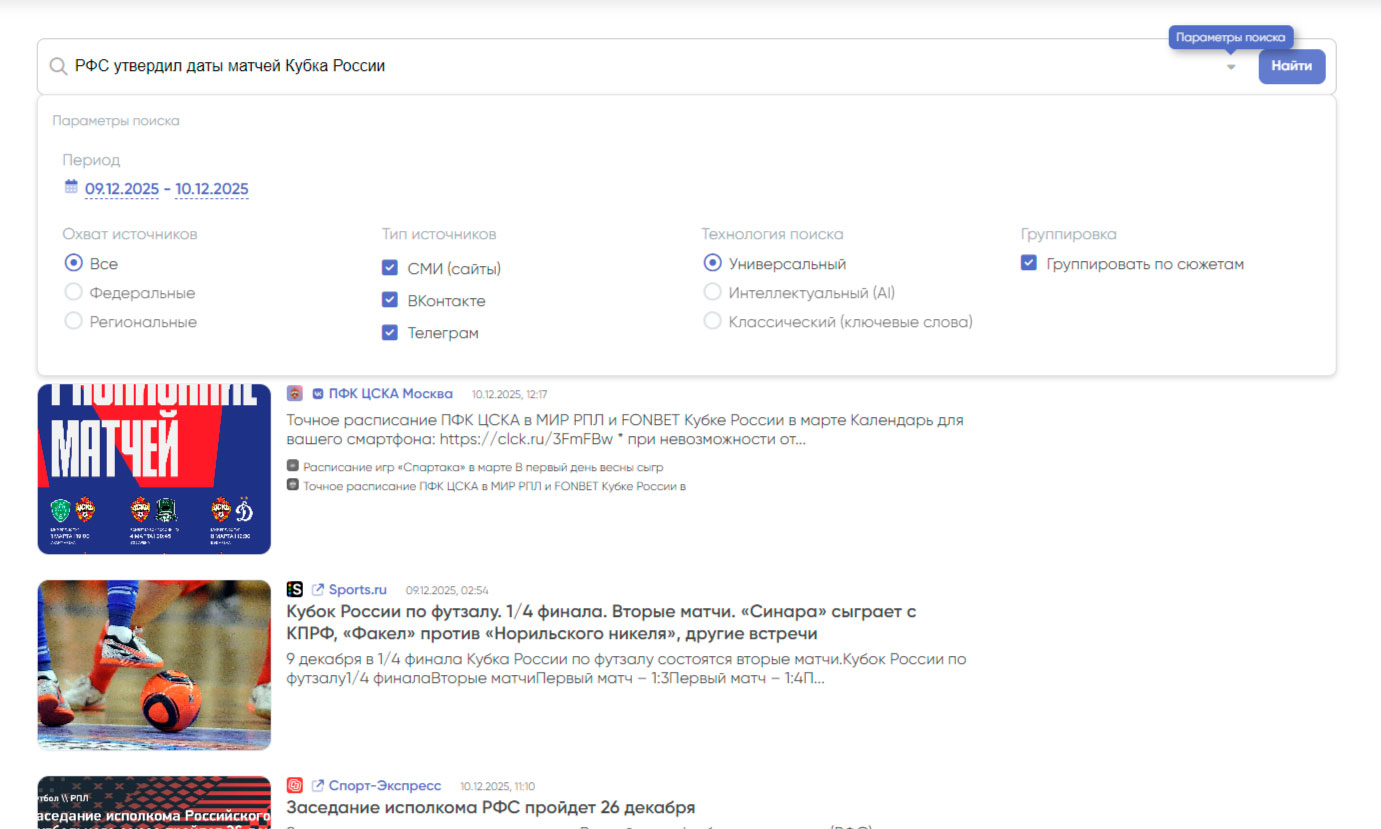The width and height of the screenshot is (1381, 829).
Task: Open the end date 10.12.2025 picker
Action: (x=212, y=189)
